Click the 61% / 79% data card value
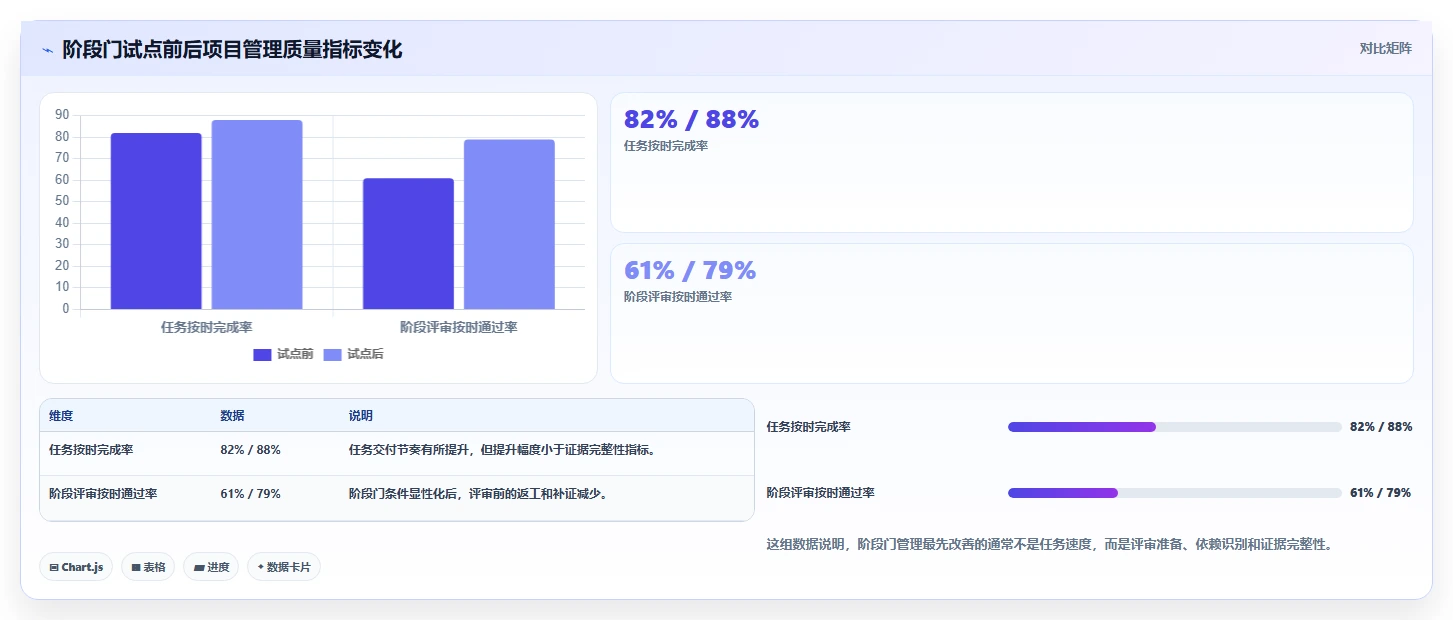The height and width of the screenshot is (620, 1453). [x=690, y=271]
